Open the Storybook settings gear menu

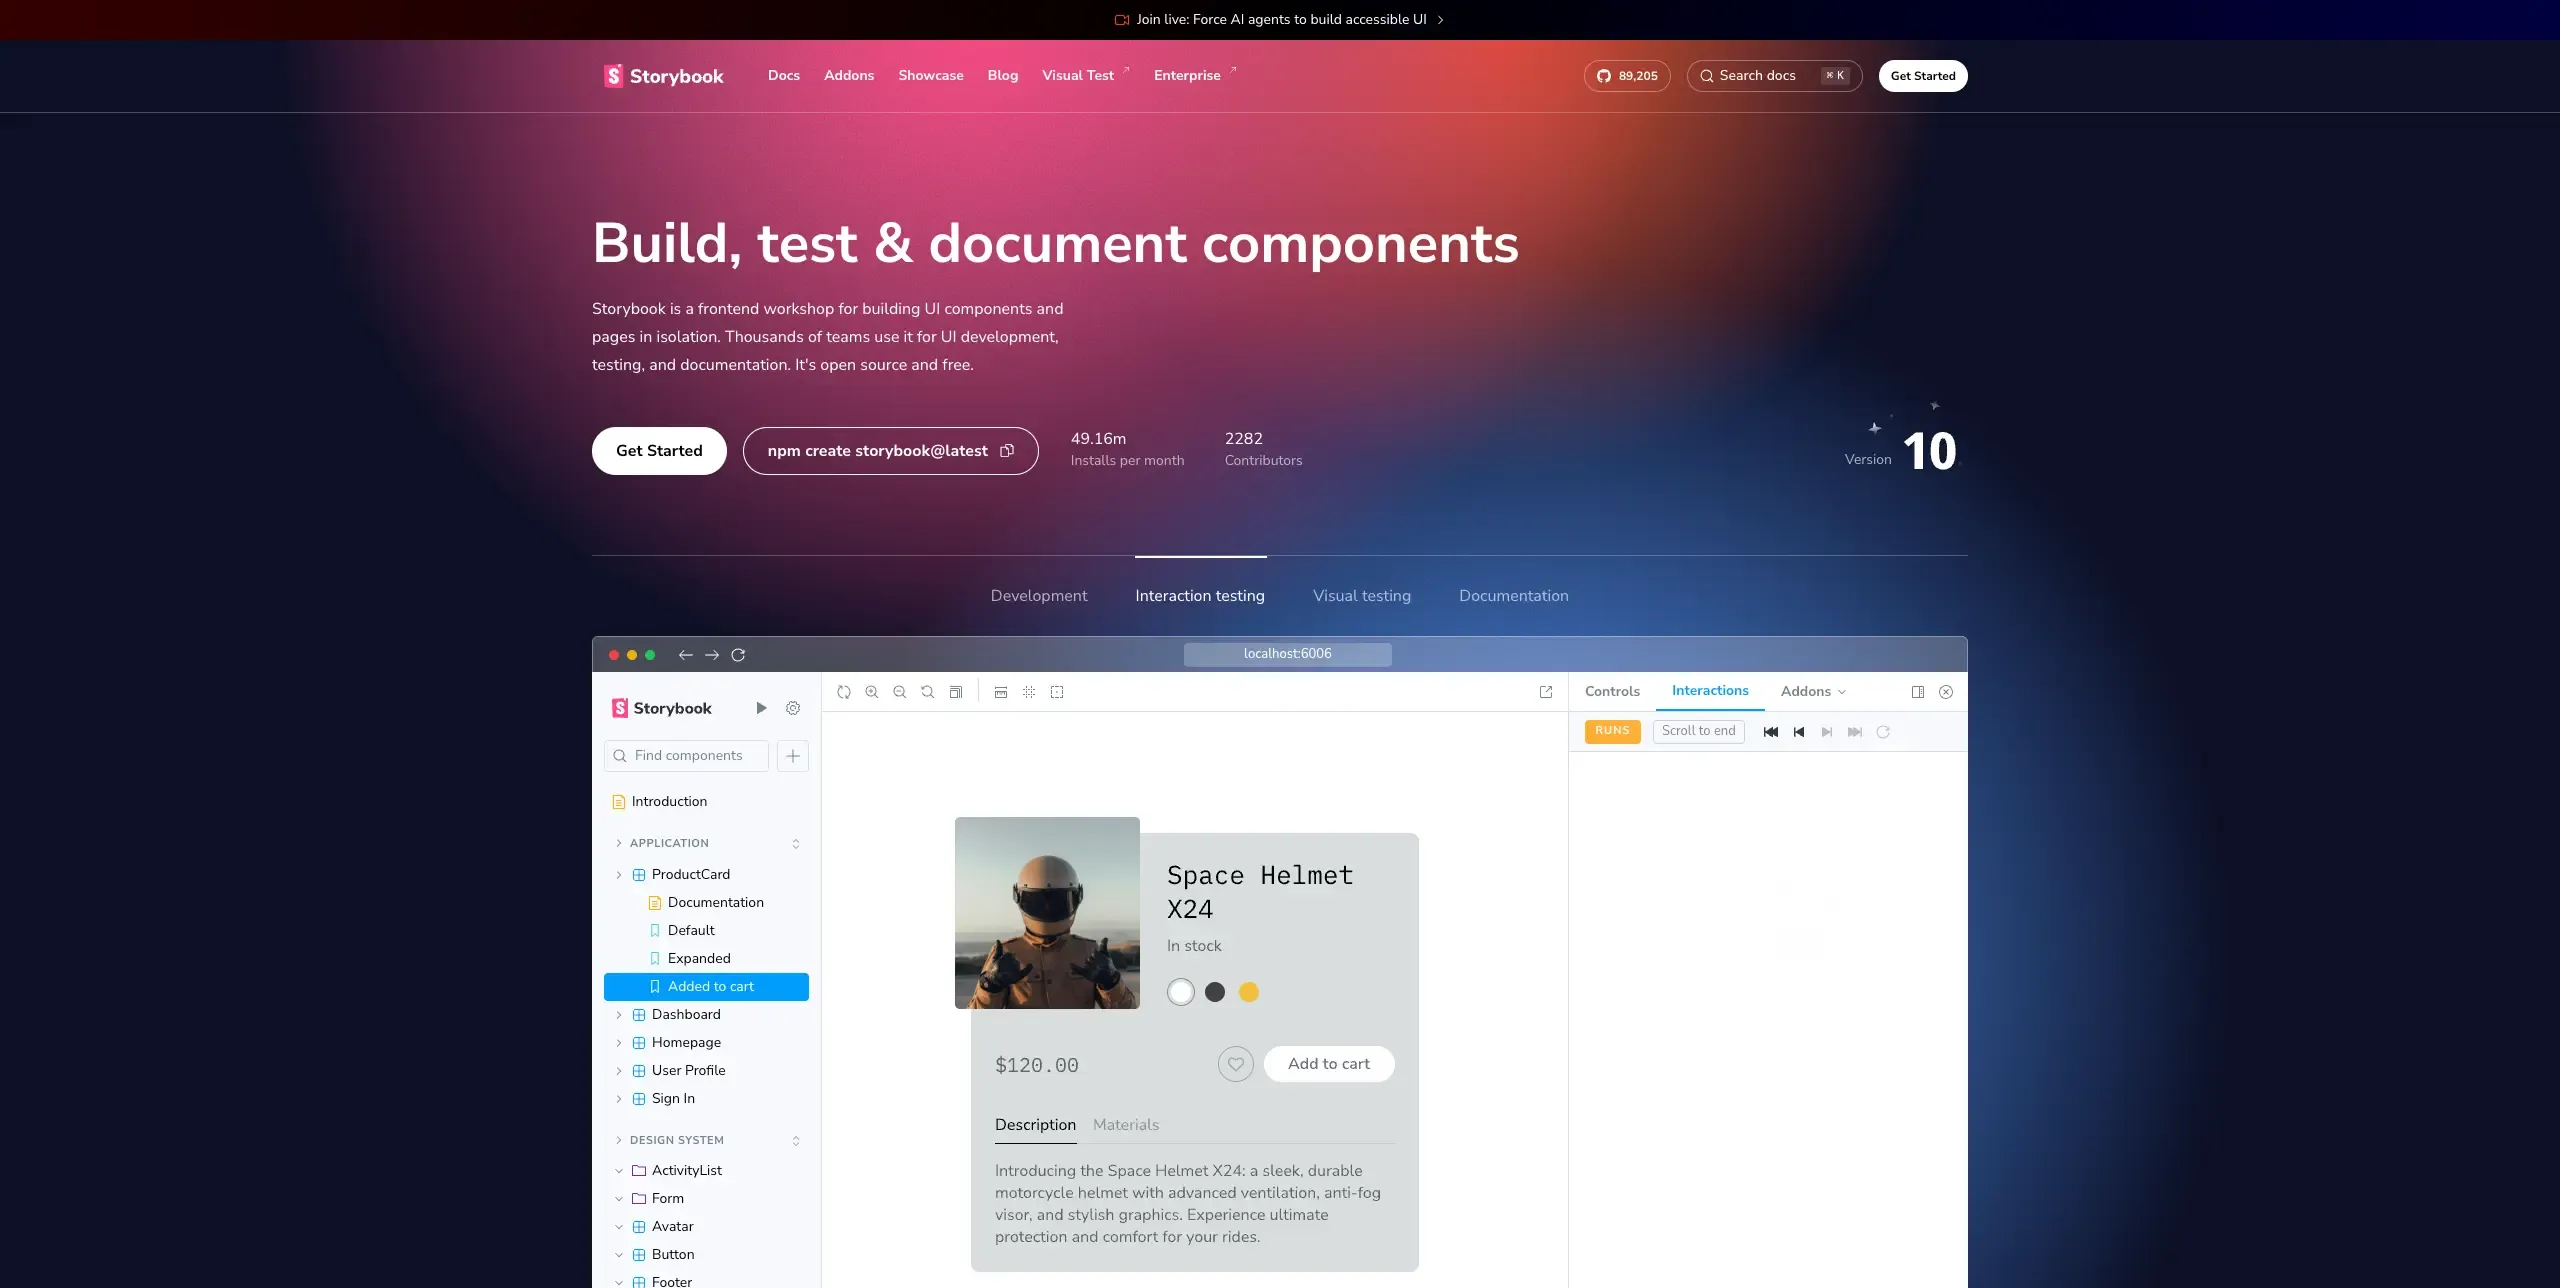pyautogui.click(x=793, y=708)
